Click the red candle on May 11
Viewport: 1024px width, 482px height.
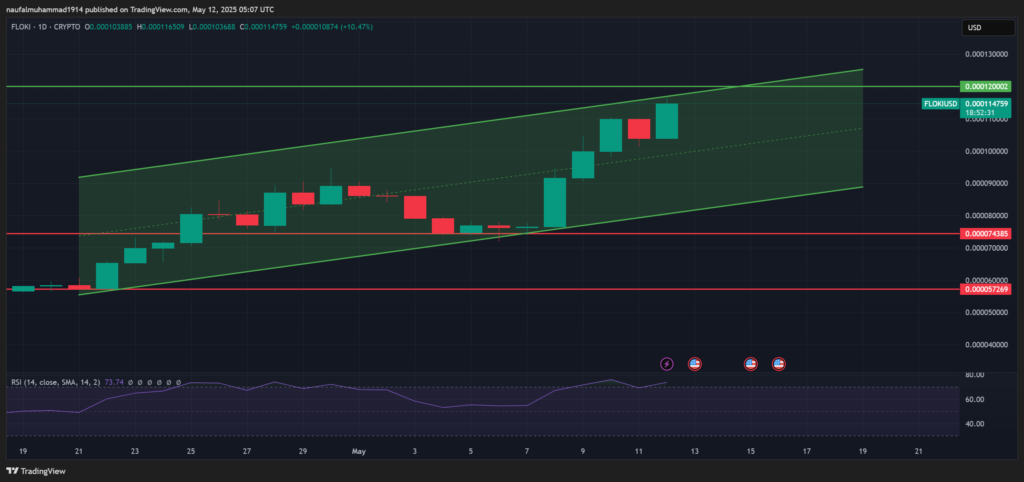click(x=639, y=129)
